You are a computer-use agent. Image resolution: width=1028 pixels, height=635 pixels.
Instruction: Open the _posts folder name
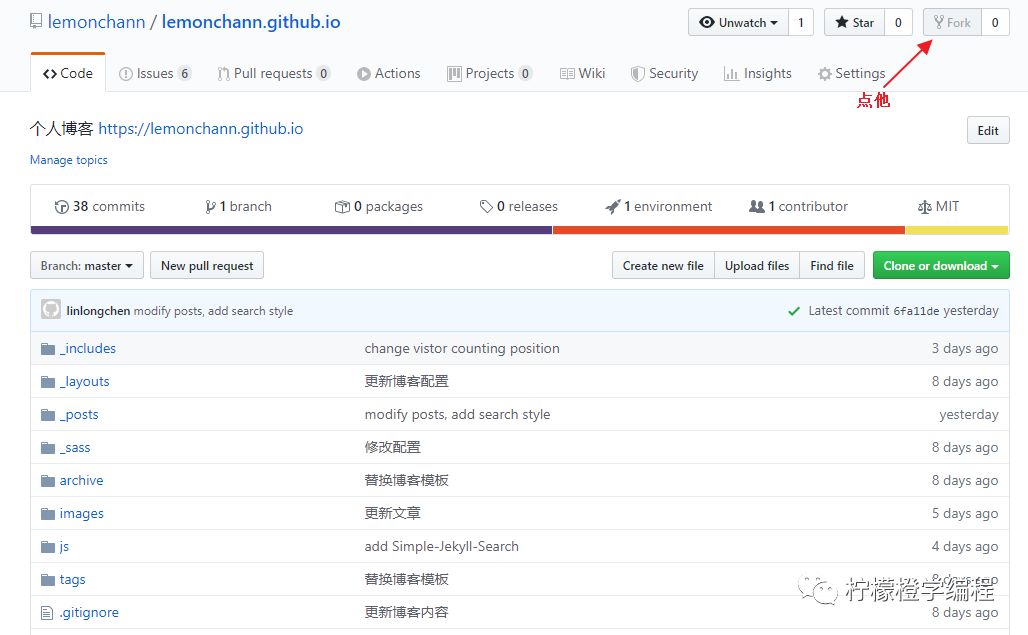click(x=79, y=414)
